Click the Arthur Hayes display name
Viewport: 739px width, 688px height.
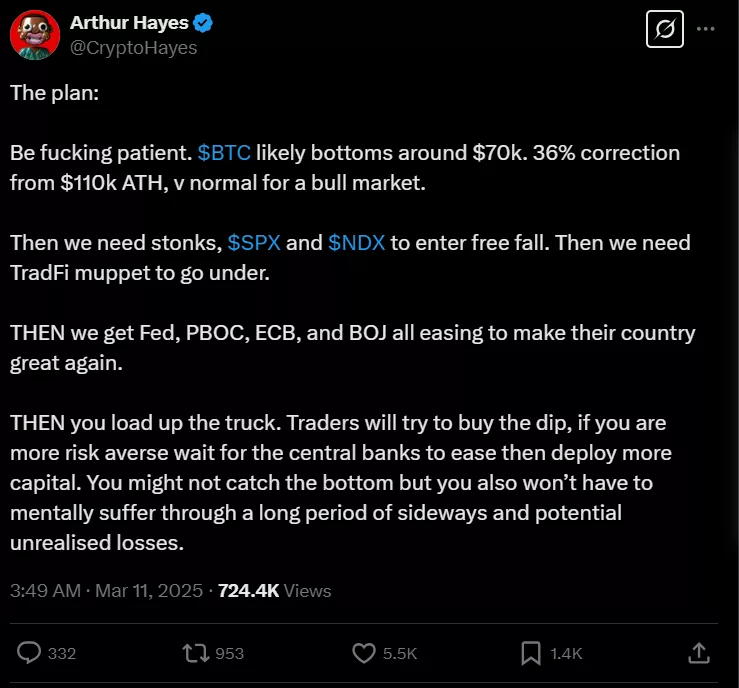[129, 22]
